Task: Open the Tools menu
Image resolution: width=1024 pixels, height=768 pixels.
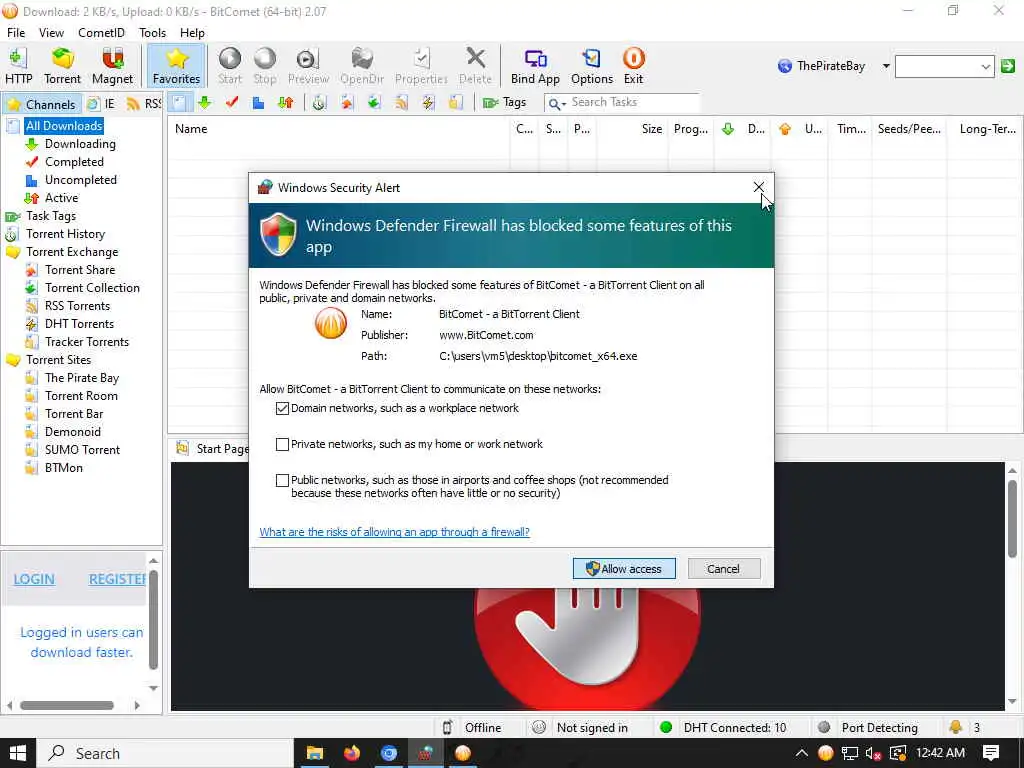Action: tap(152, 33)
